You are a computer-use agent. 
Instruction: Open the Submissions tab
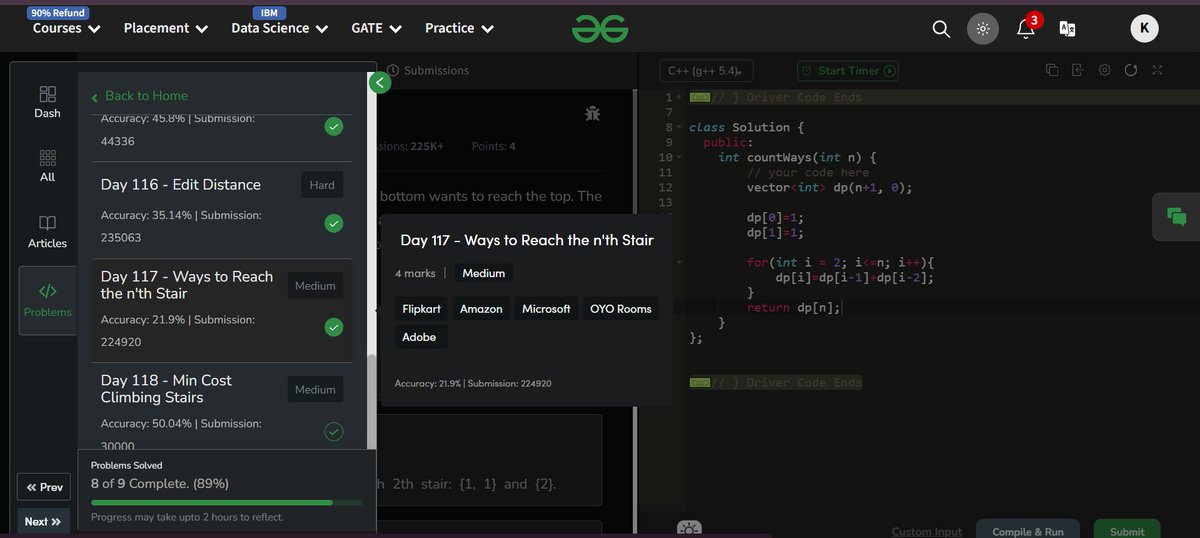tap(428, 70)
